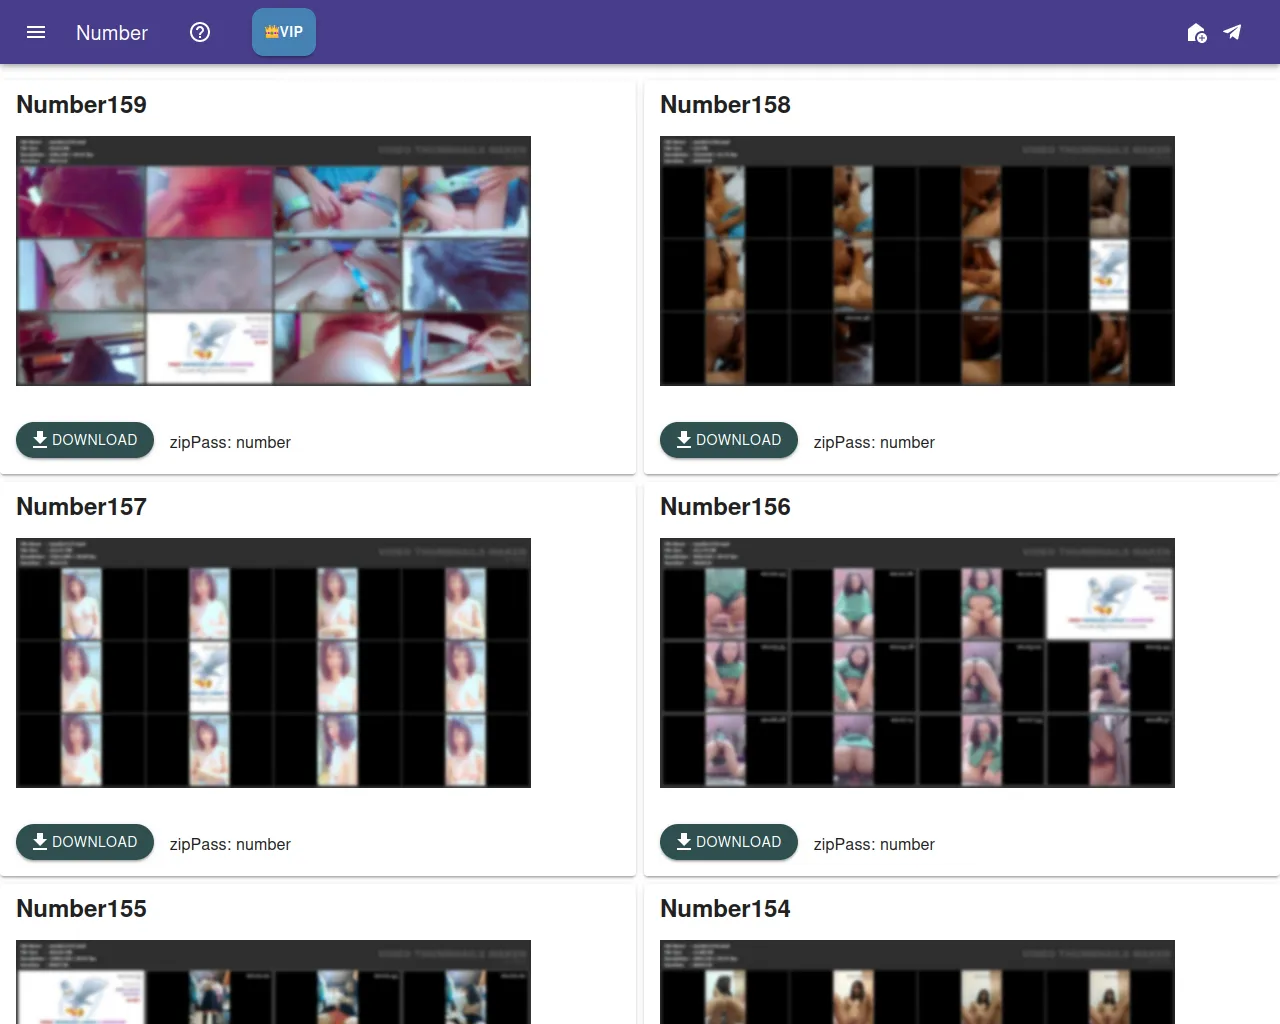The width and height of the screenshot is (1280, 1024).
Task: Select the zipPass text beside Number159 download
Action: 230,441
